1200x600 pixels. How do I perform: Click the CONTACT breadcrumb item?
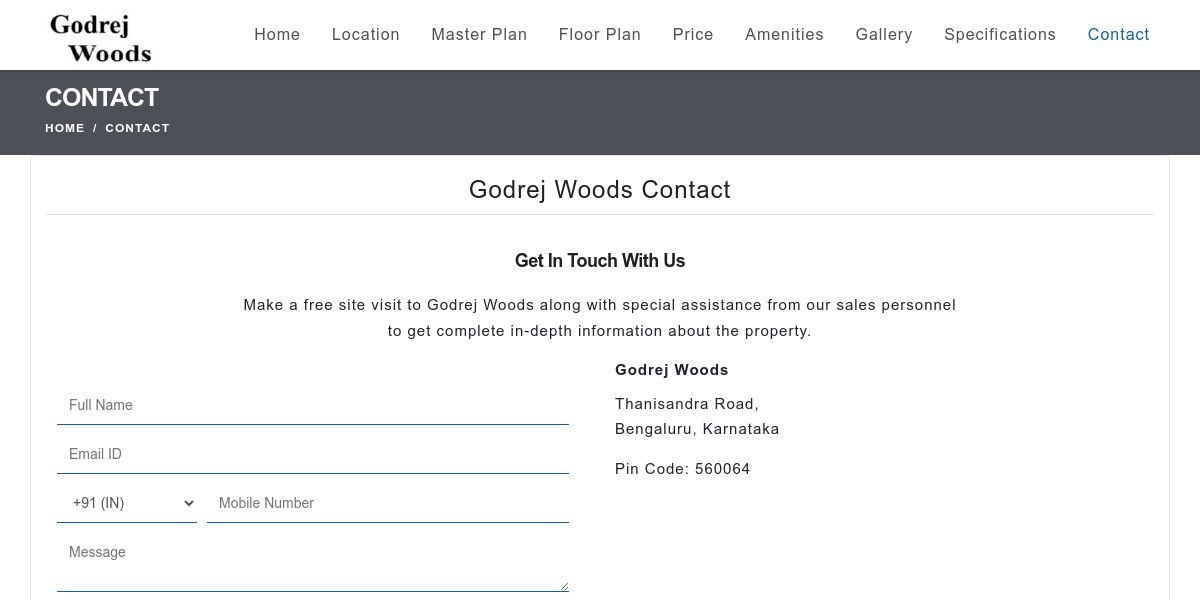click(137, 128)
